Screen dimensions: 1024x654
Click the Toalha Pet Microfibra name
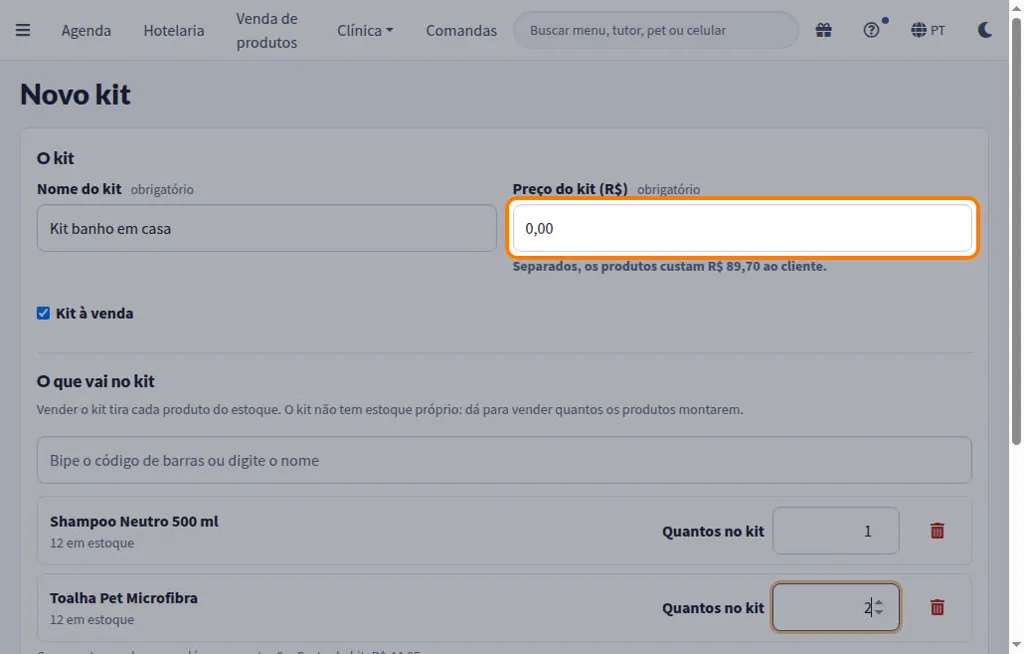point(123,598)
